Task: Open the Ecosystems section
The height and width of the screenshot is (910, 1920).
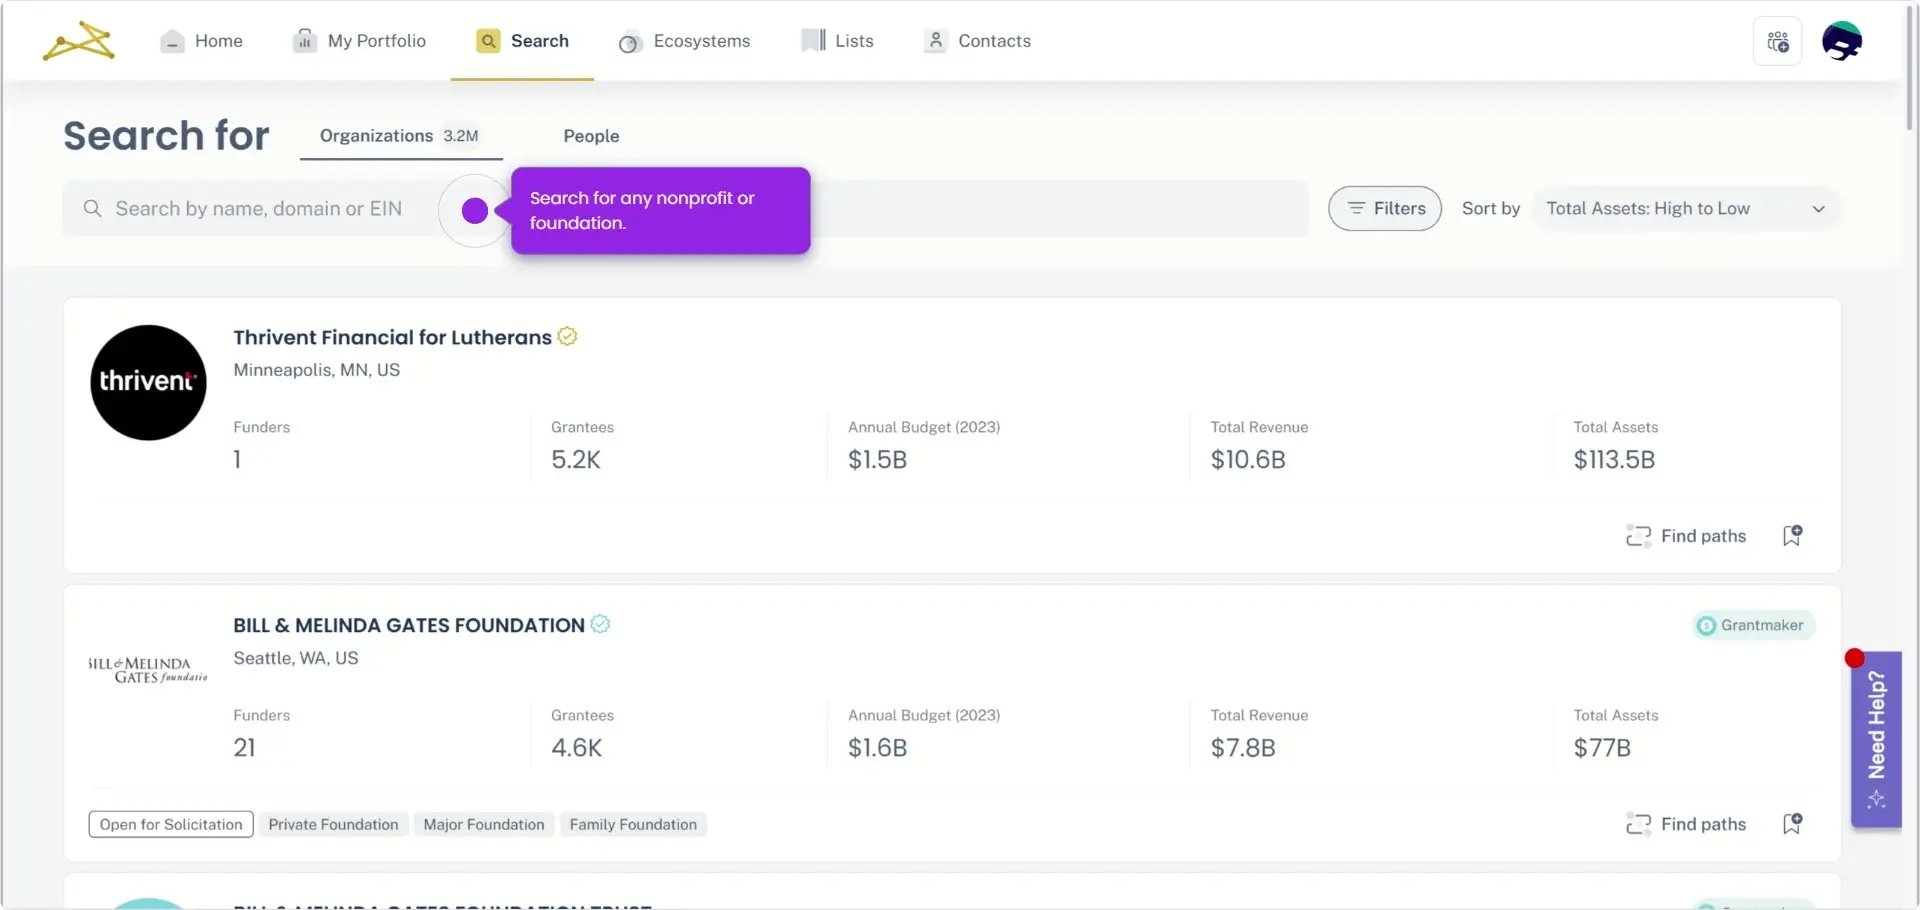Action: (x=685, y=41)
